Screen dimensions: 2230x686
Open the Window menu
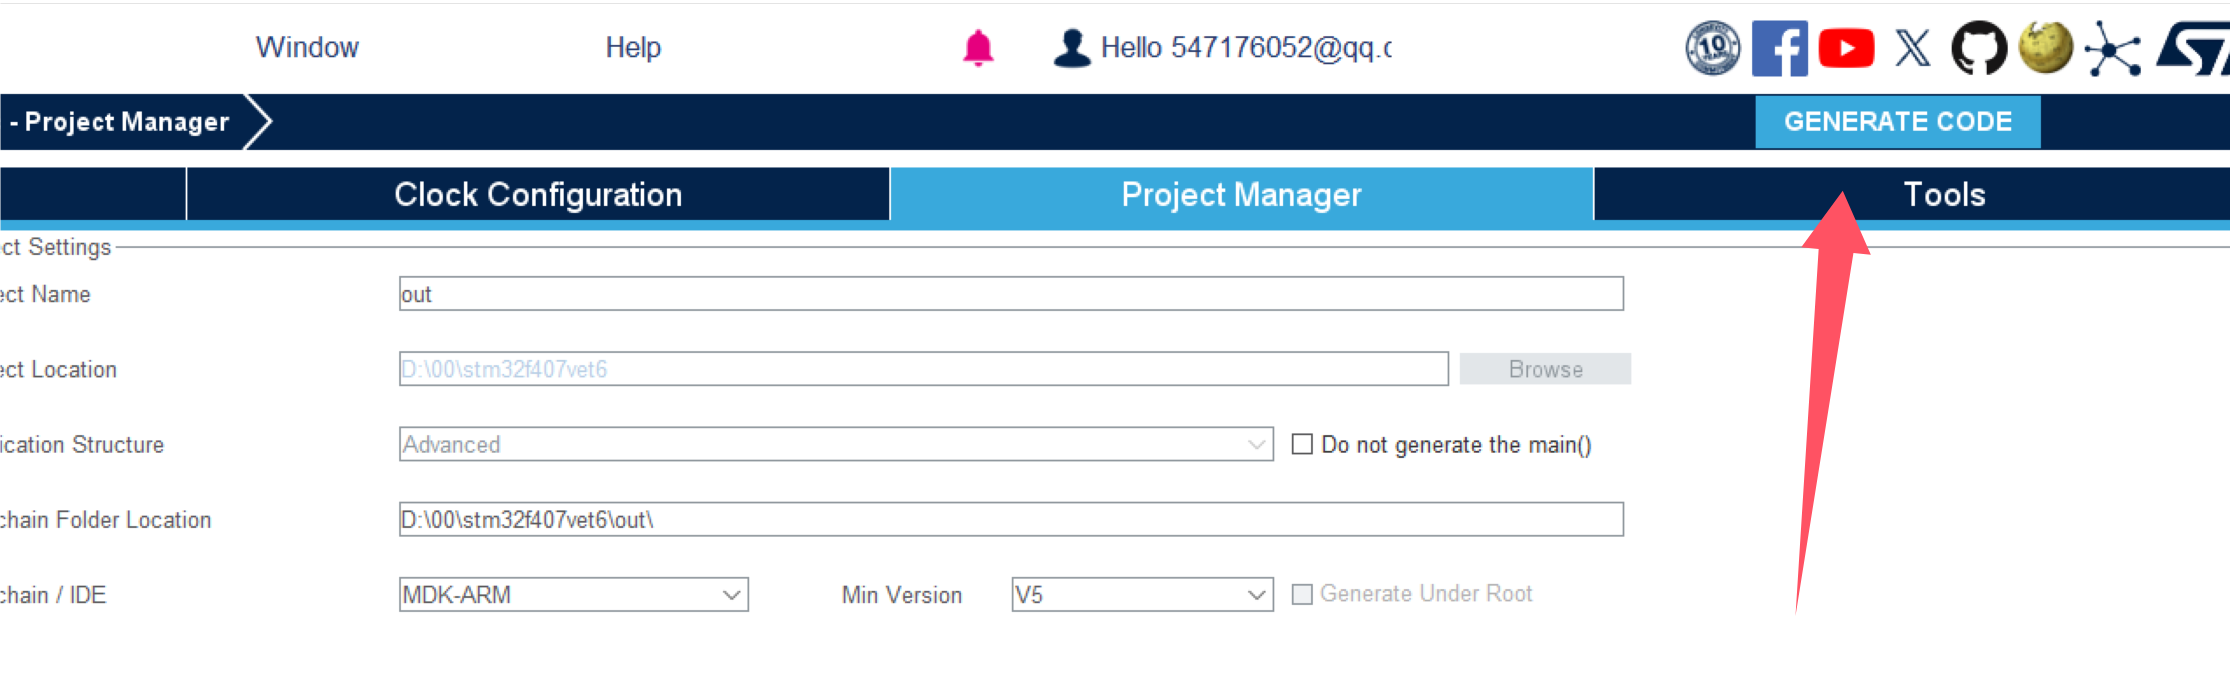click(307, 47)
